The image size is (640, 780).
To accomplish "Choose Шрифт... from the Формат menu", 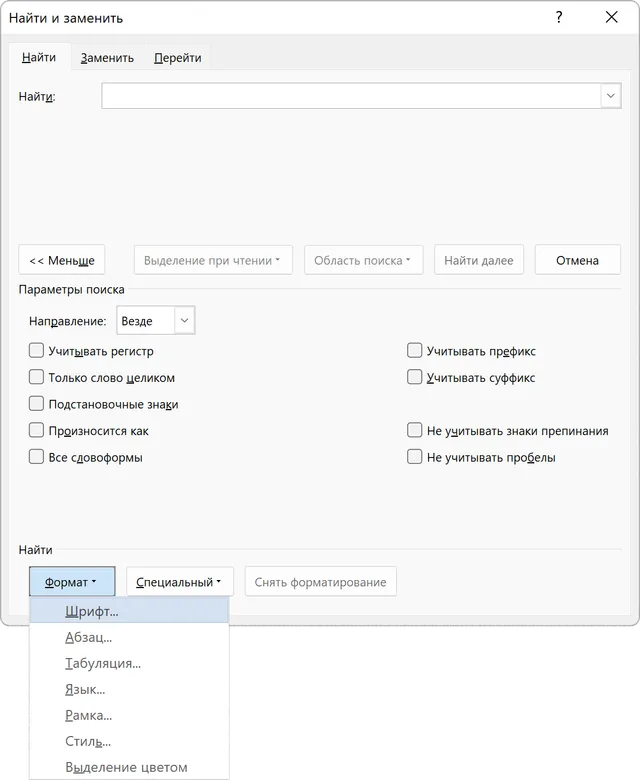I will (x=129, y=611).
